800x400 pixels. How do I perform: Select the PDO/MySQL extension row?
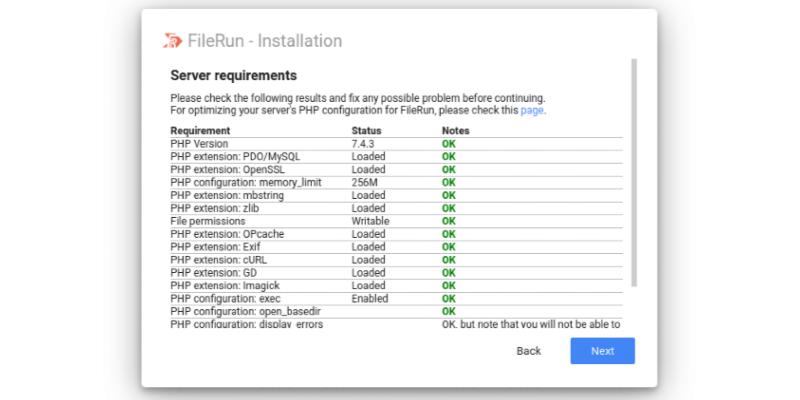(235, 157)
